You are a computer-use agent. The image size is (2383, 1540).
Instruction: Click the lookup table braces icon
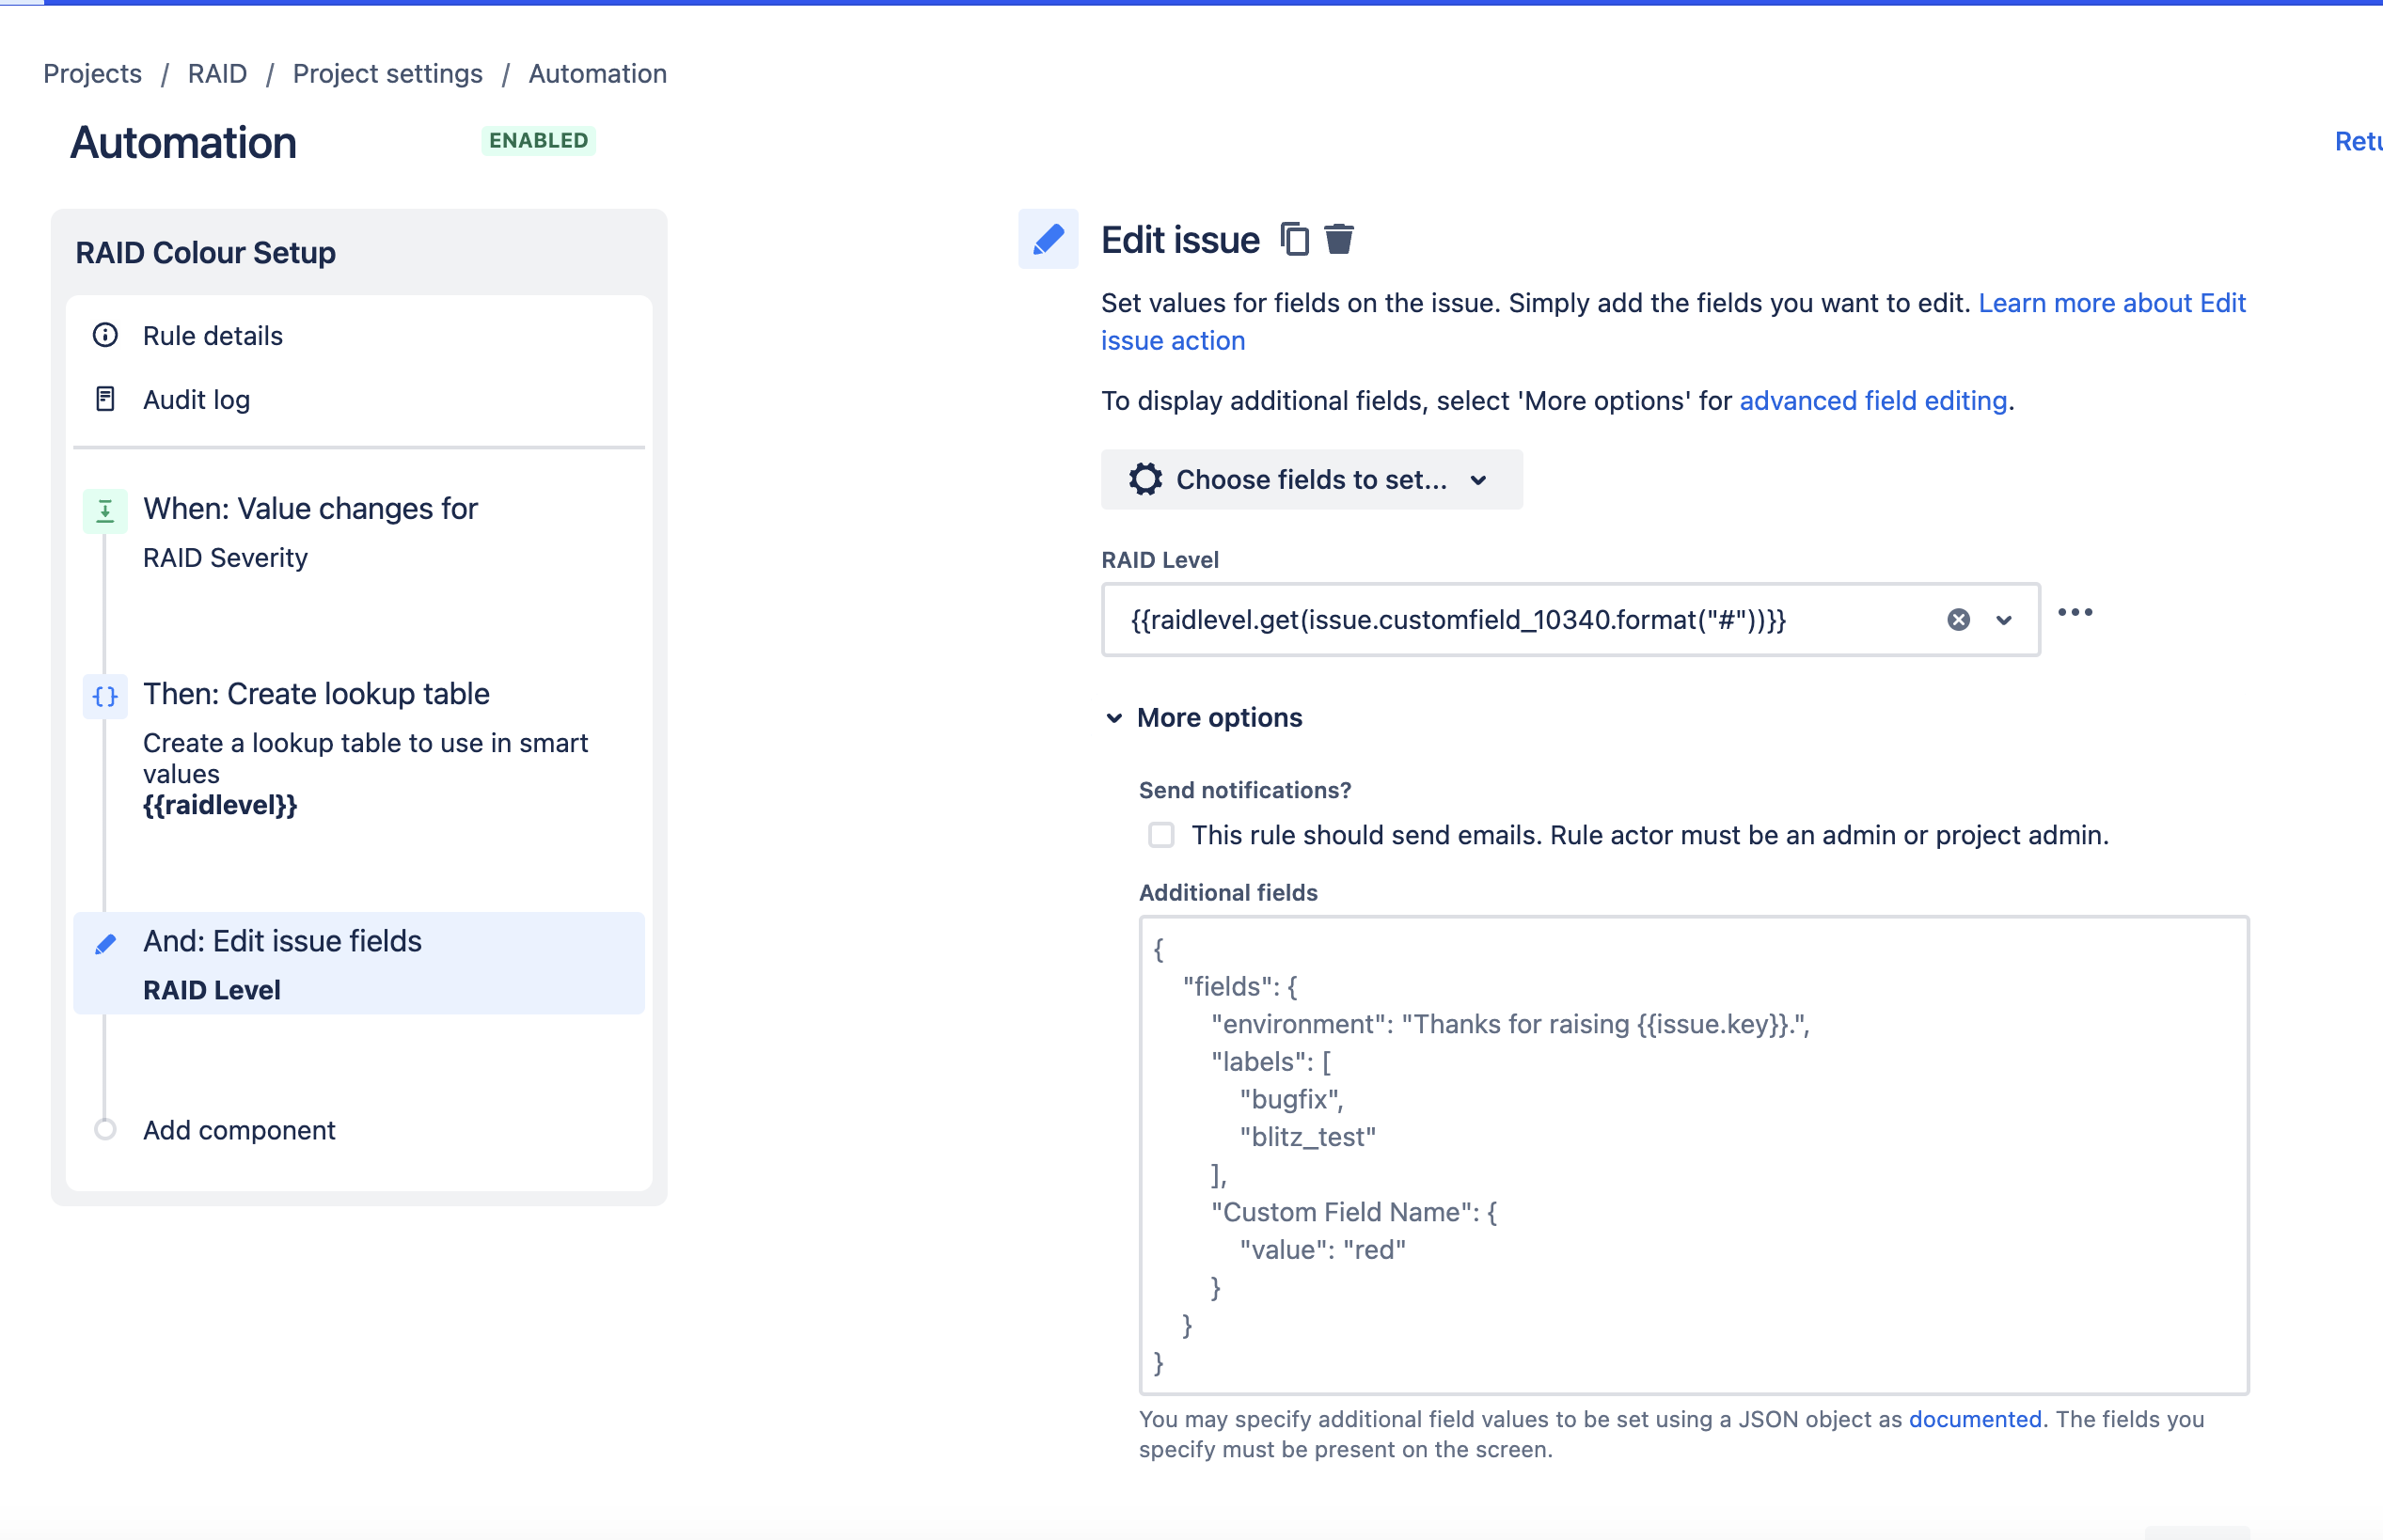click(105, 696)
